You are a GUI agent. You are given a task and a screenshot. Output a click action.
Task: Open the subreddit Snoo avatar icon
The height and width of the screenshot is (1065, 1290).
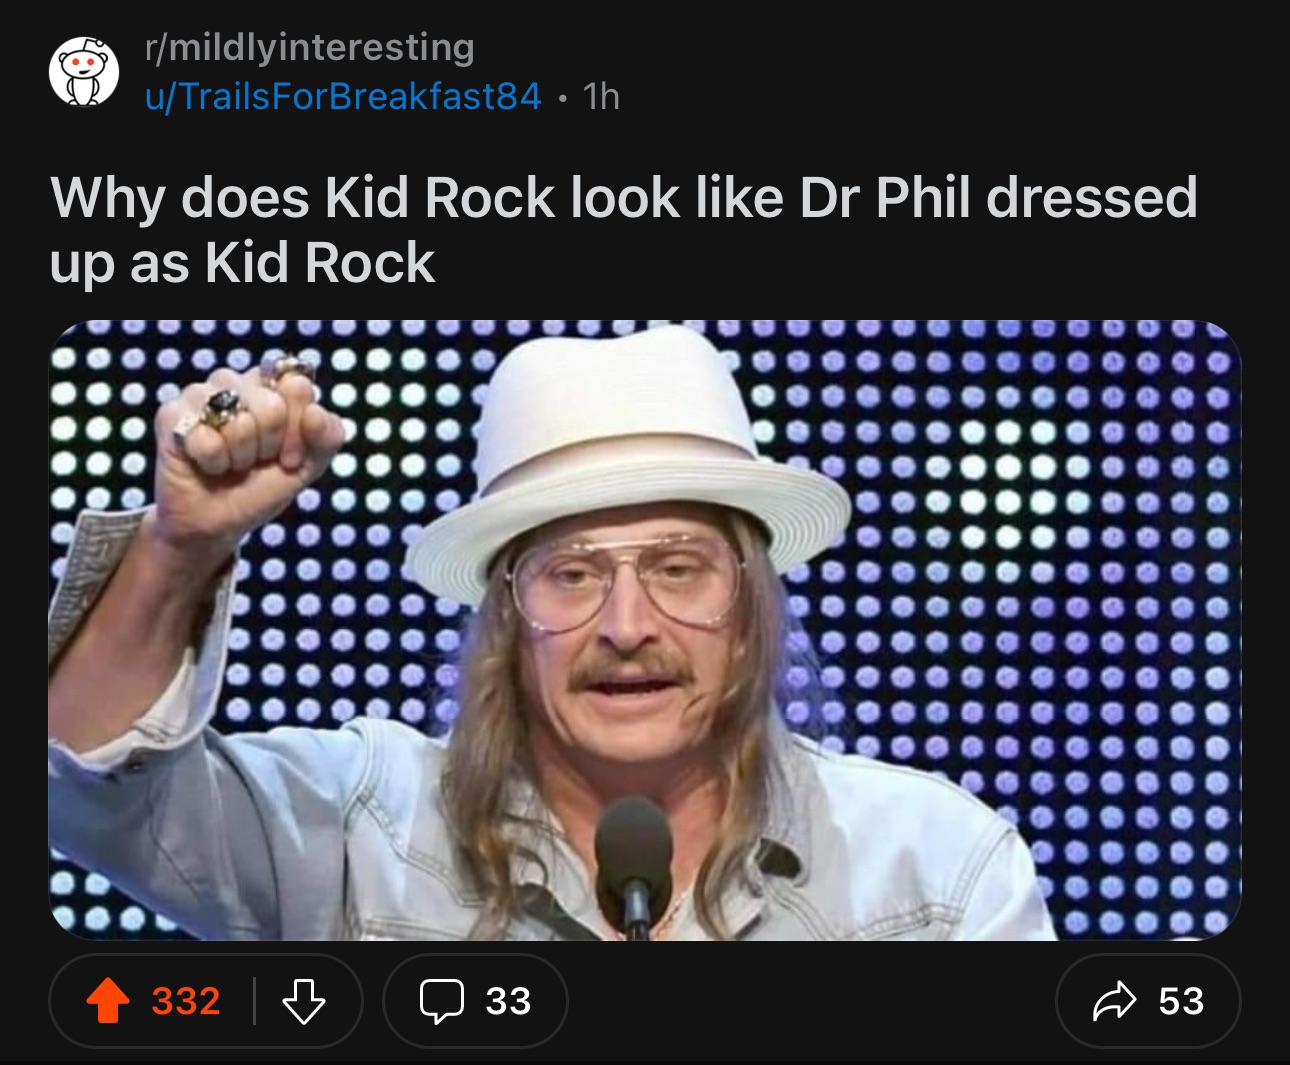tap(84, 72)
